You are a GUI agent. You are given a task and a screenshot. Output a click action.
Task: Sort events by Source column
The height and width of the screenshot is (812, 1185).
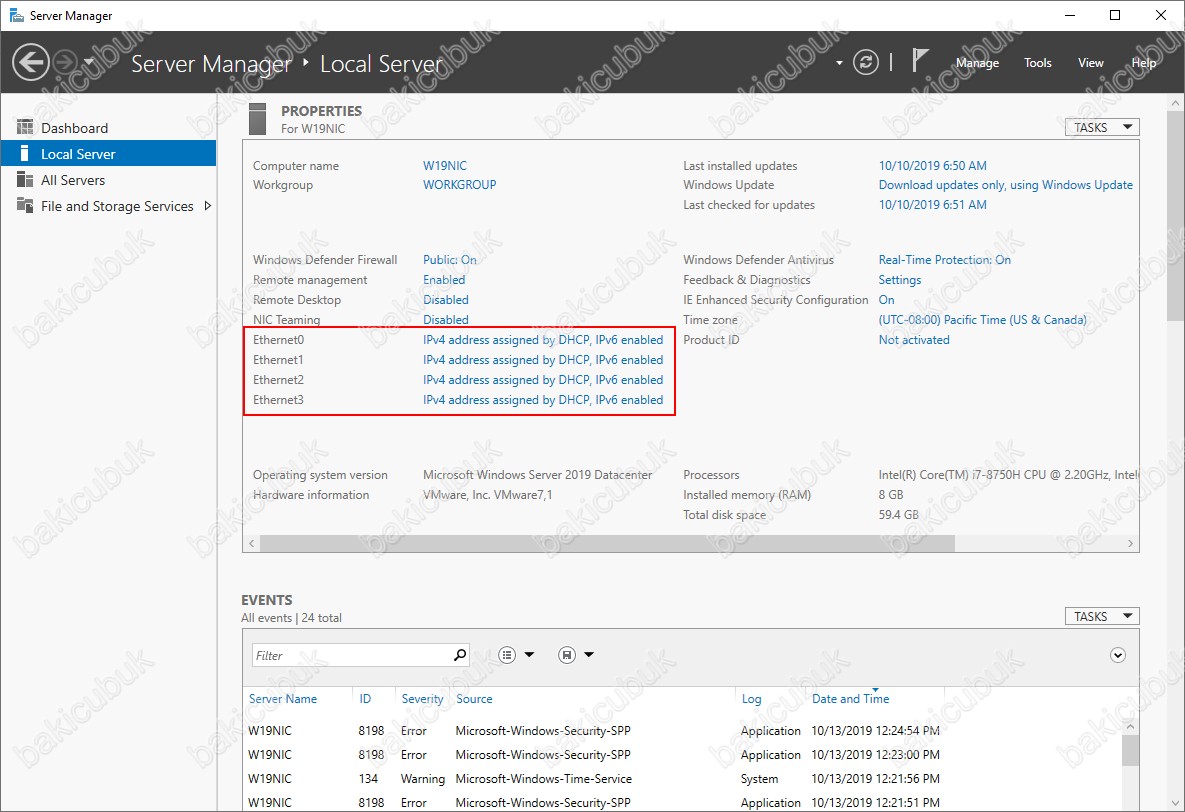point(474,699)
